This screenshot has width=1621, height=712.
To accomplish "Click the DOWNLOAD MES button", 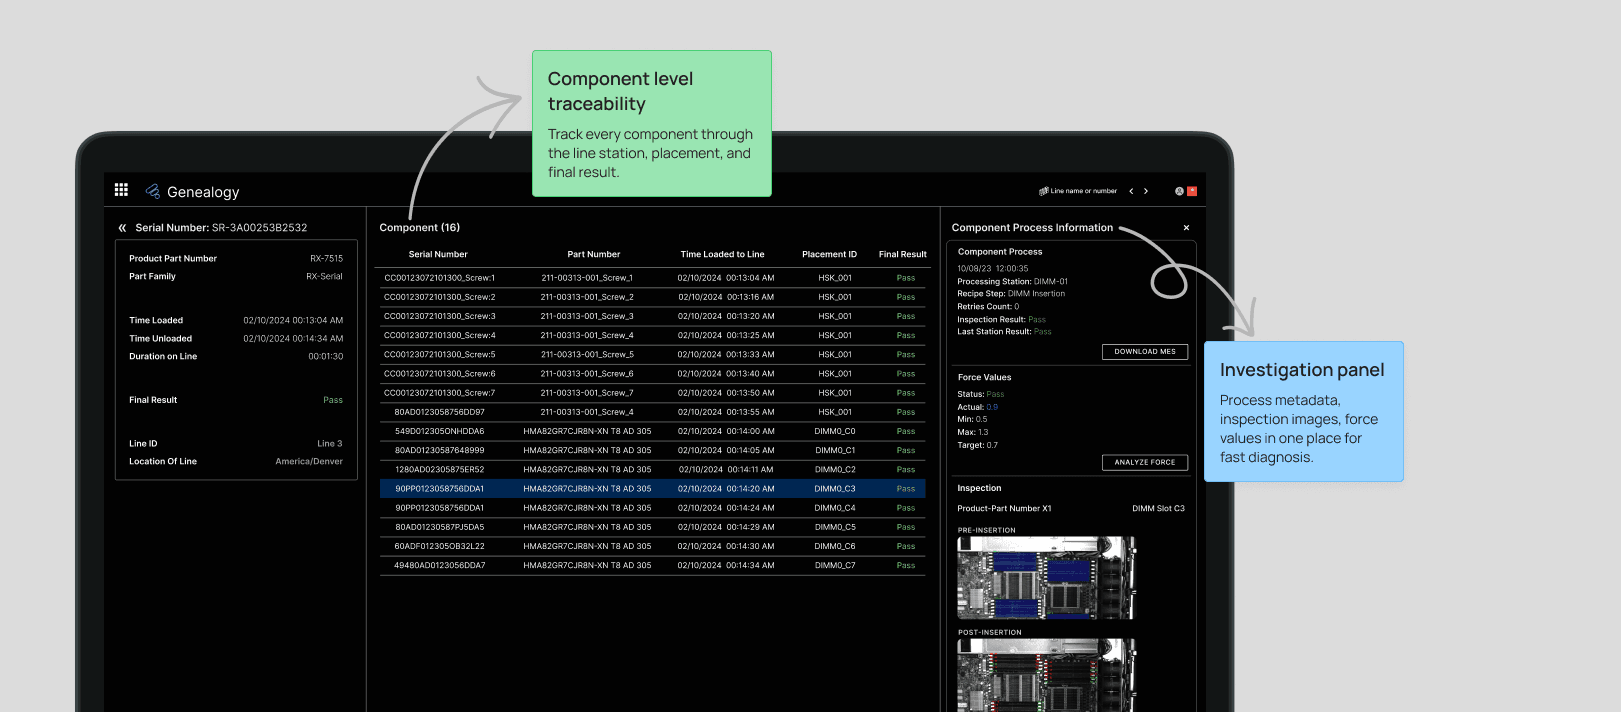I will 1145,352.
